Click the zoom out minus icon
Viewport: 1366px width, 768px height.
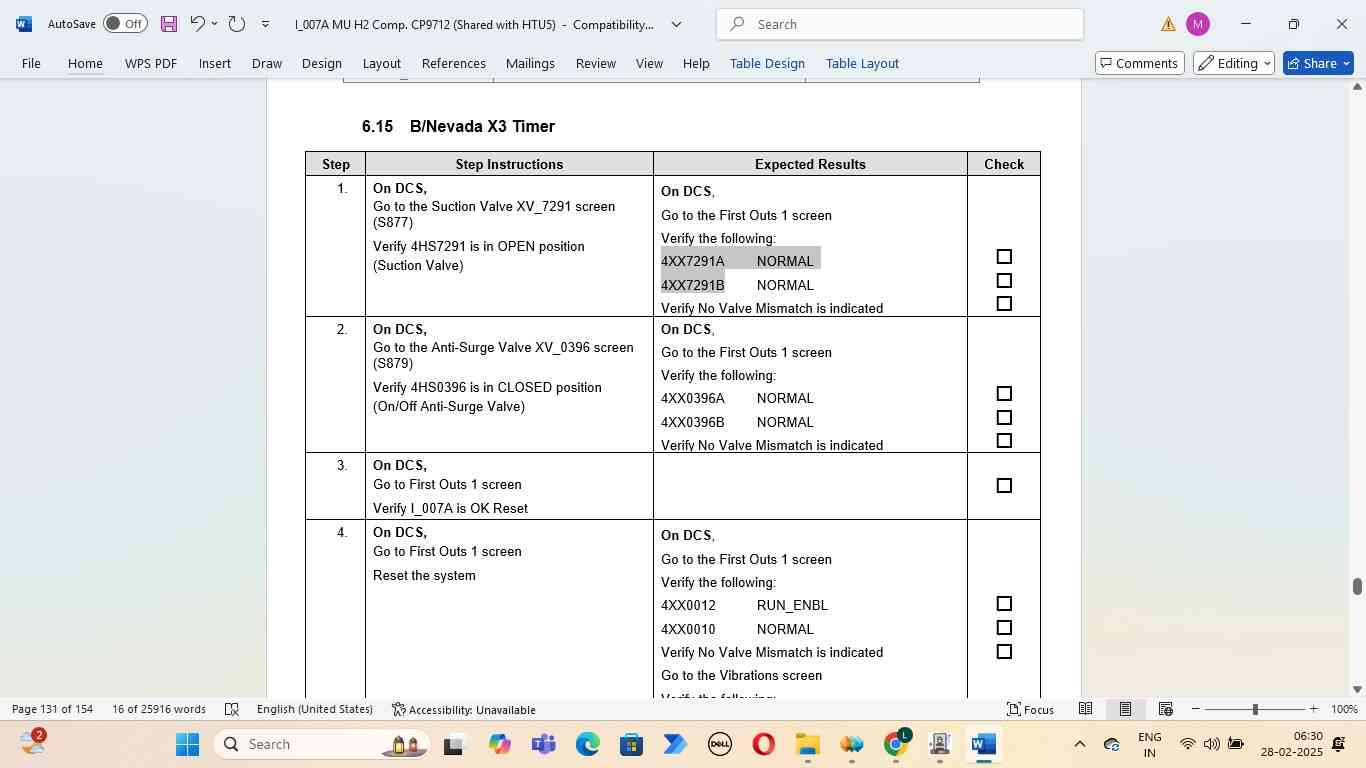[1196, 709]
